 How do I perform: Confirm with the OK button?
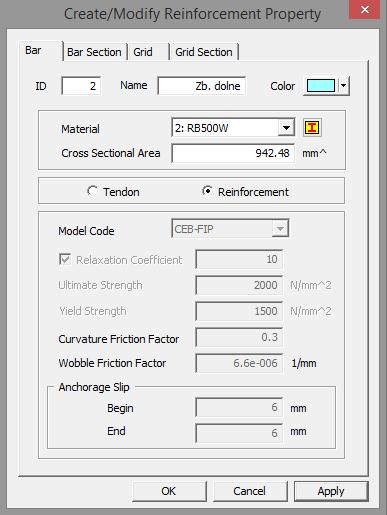coord(169,491)
